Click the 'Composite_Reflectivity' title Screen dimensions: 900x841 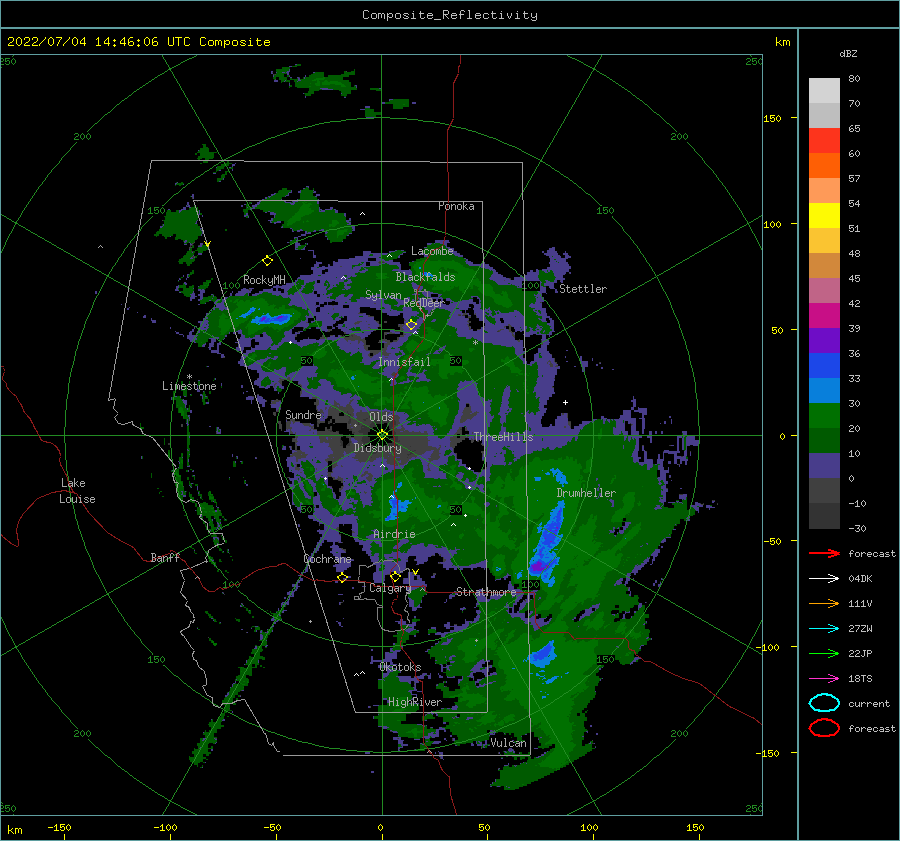tap(450, 15)
